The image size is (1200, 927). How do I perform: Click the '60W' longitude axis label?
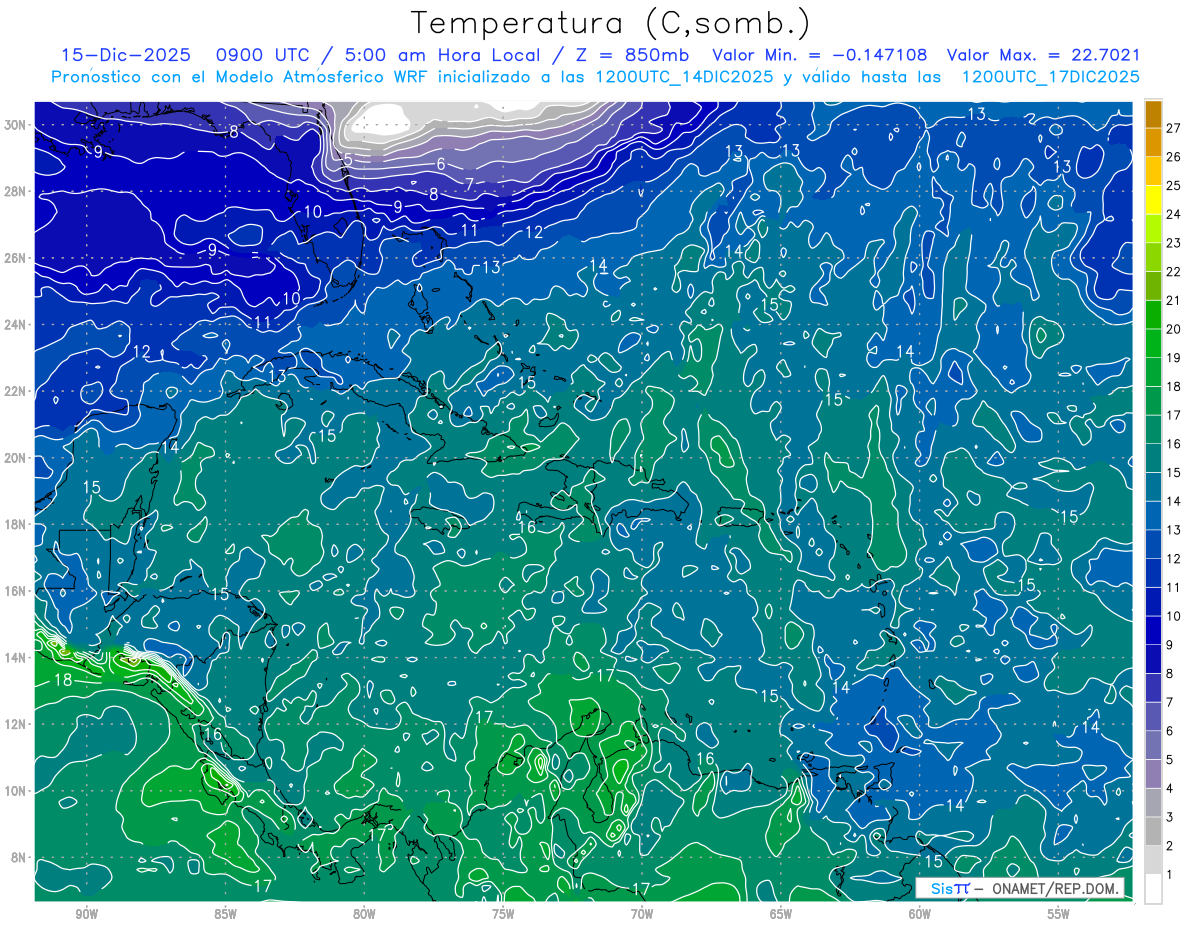tap(920, 914)
